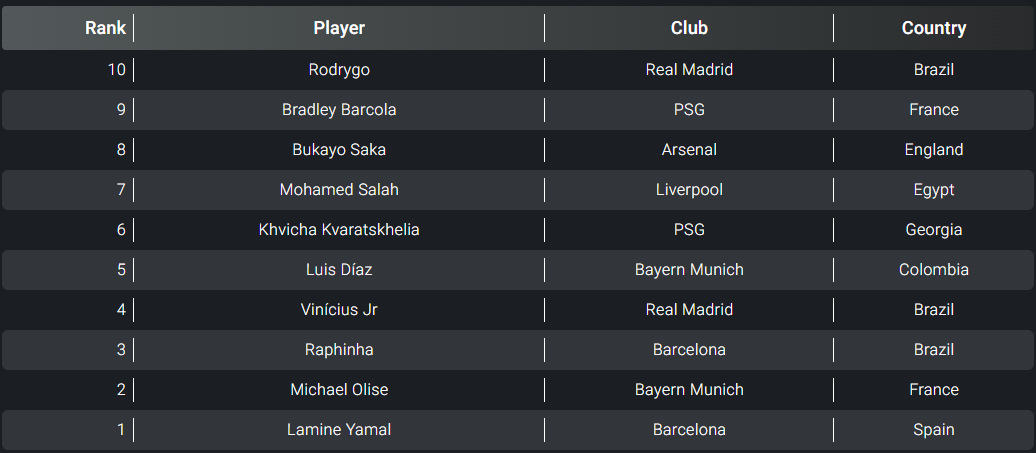
Task: Click the Liverpool club cell
Action: tap(689, 190)
